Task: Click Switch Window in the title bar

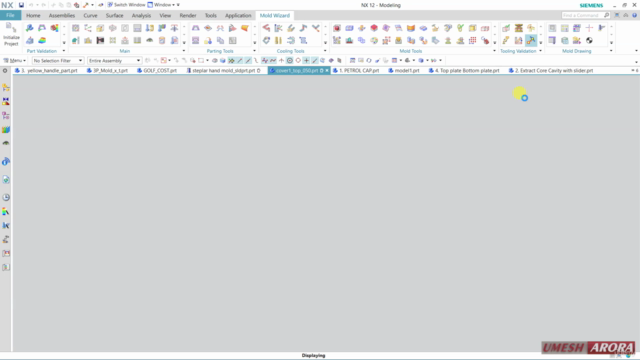Action: tap(126, 5)
